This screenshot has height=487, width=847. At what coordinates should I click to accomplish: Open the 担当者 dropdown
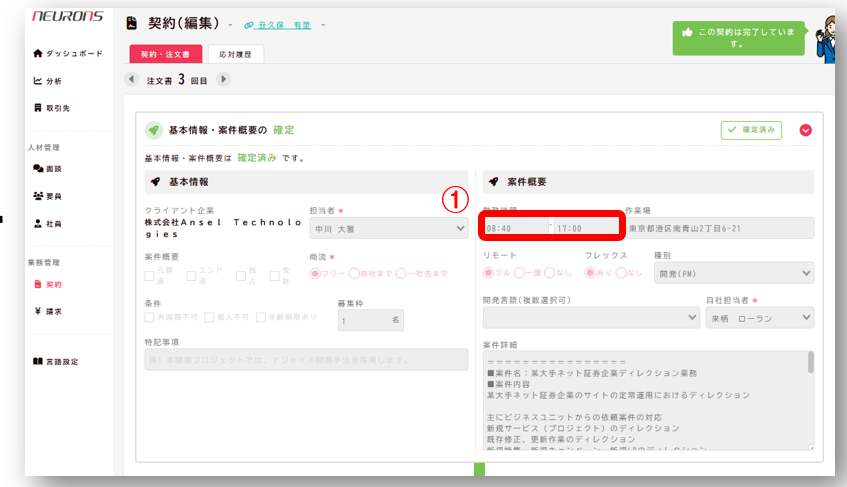pos(388,229)
